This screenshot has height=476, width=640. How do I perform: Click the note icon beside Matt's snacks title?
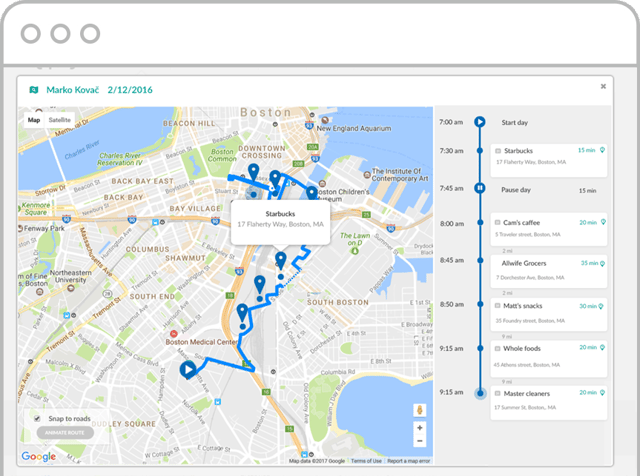pyautogui.click(x=498, y=306)
